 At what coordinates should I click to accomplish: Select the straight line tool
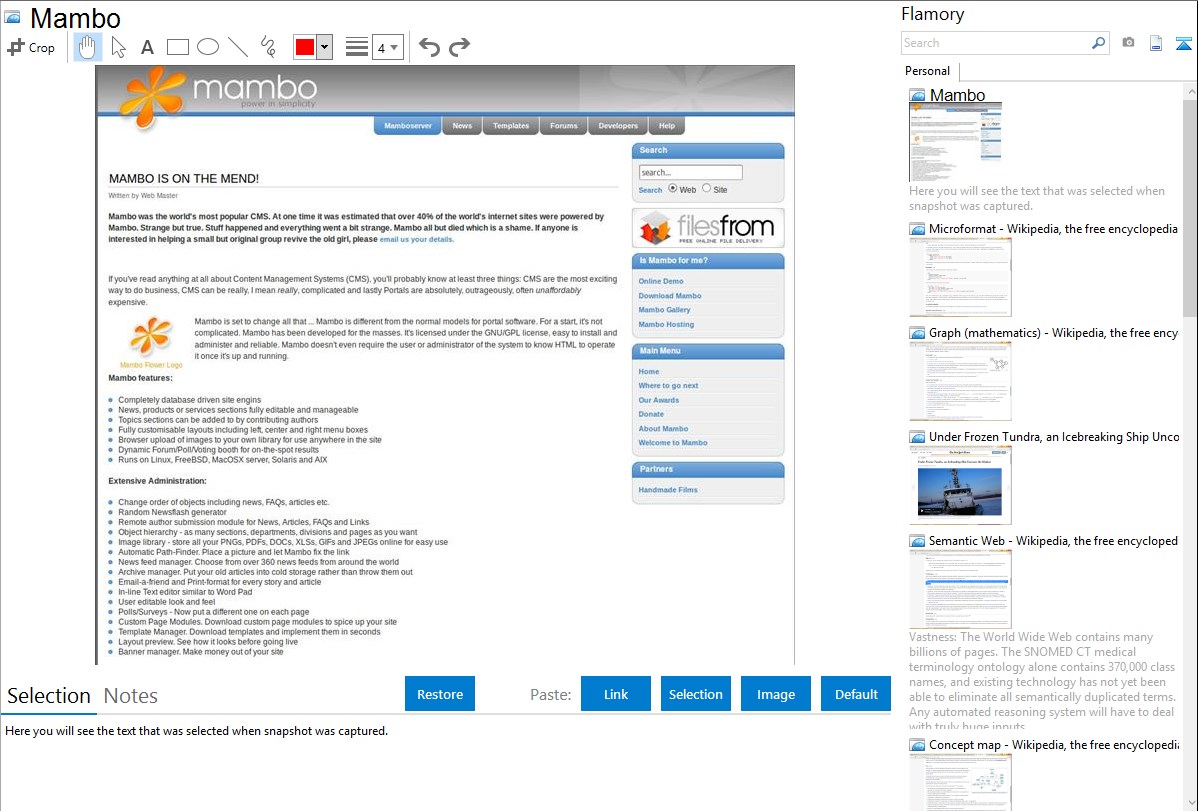click(x=238, y=47)
